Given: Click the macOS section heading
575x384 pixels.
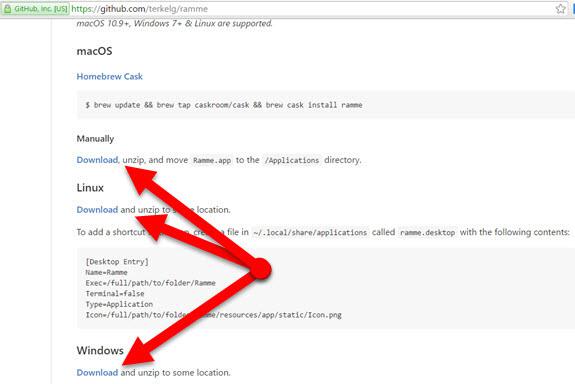Looking at the screenshot, I should [x=94, y=51].
